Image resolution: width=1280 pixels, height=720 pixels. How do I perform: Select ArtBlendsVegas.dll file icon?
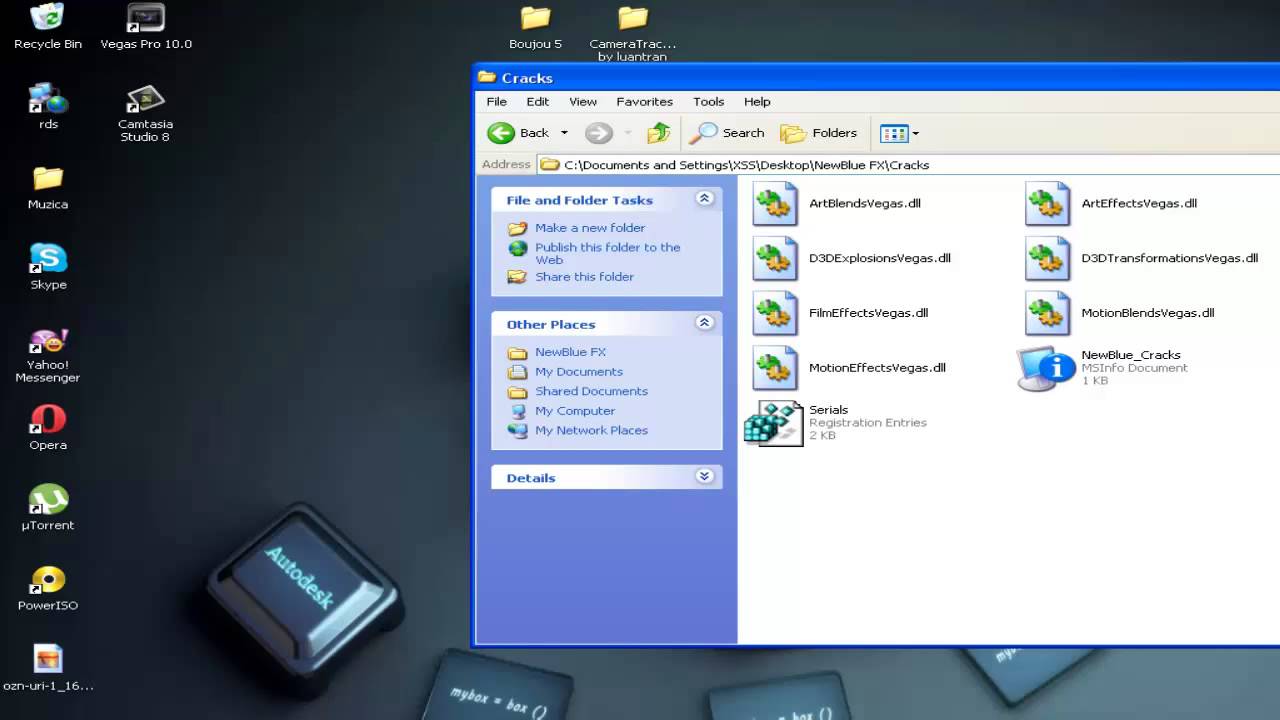point(775,203)
